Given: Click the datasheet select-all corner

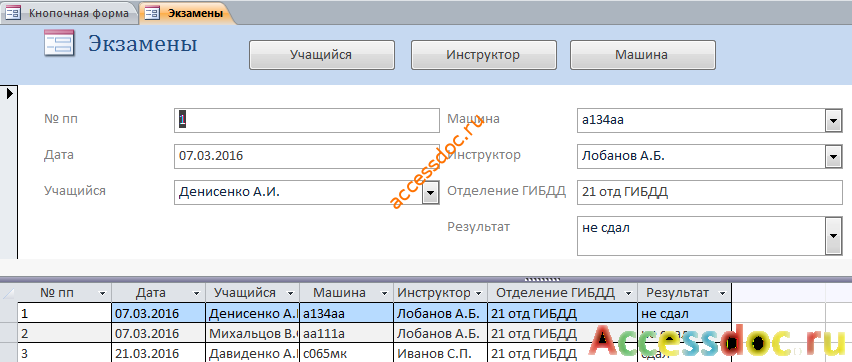Looking at the screenshot, I should click(x=9, y=293).
